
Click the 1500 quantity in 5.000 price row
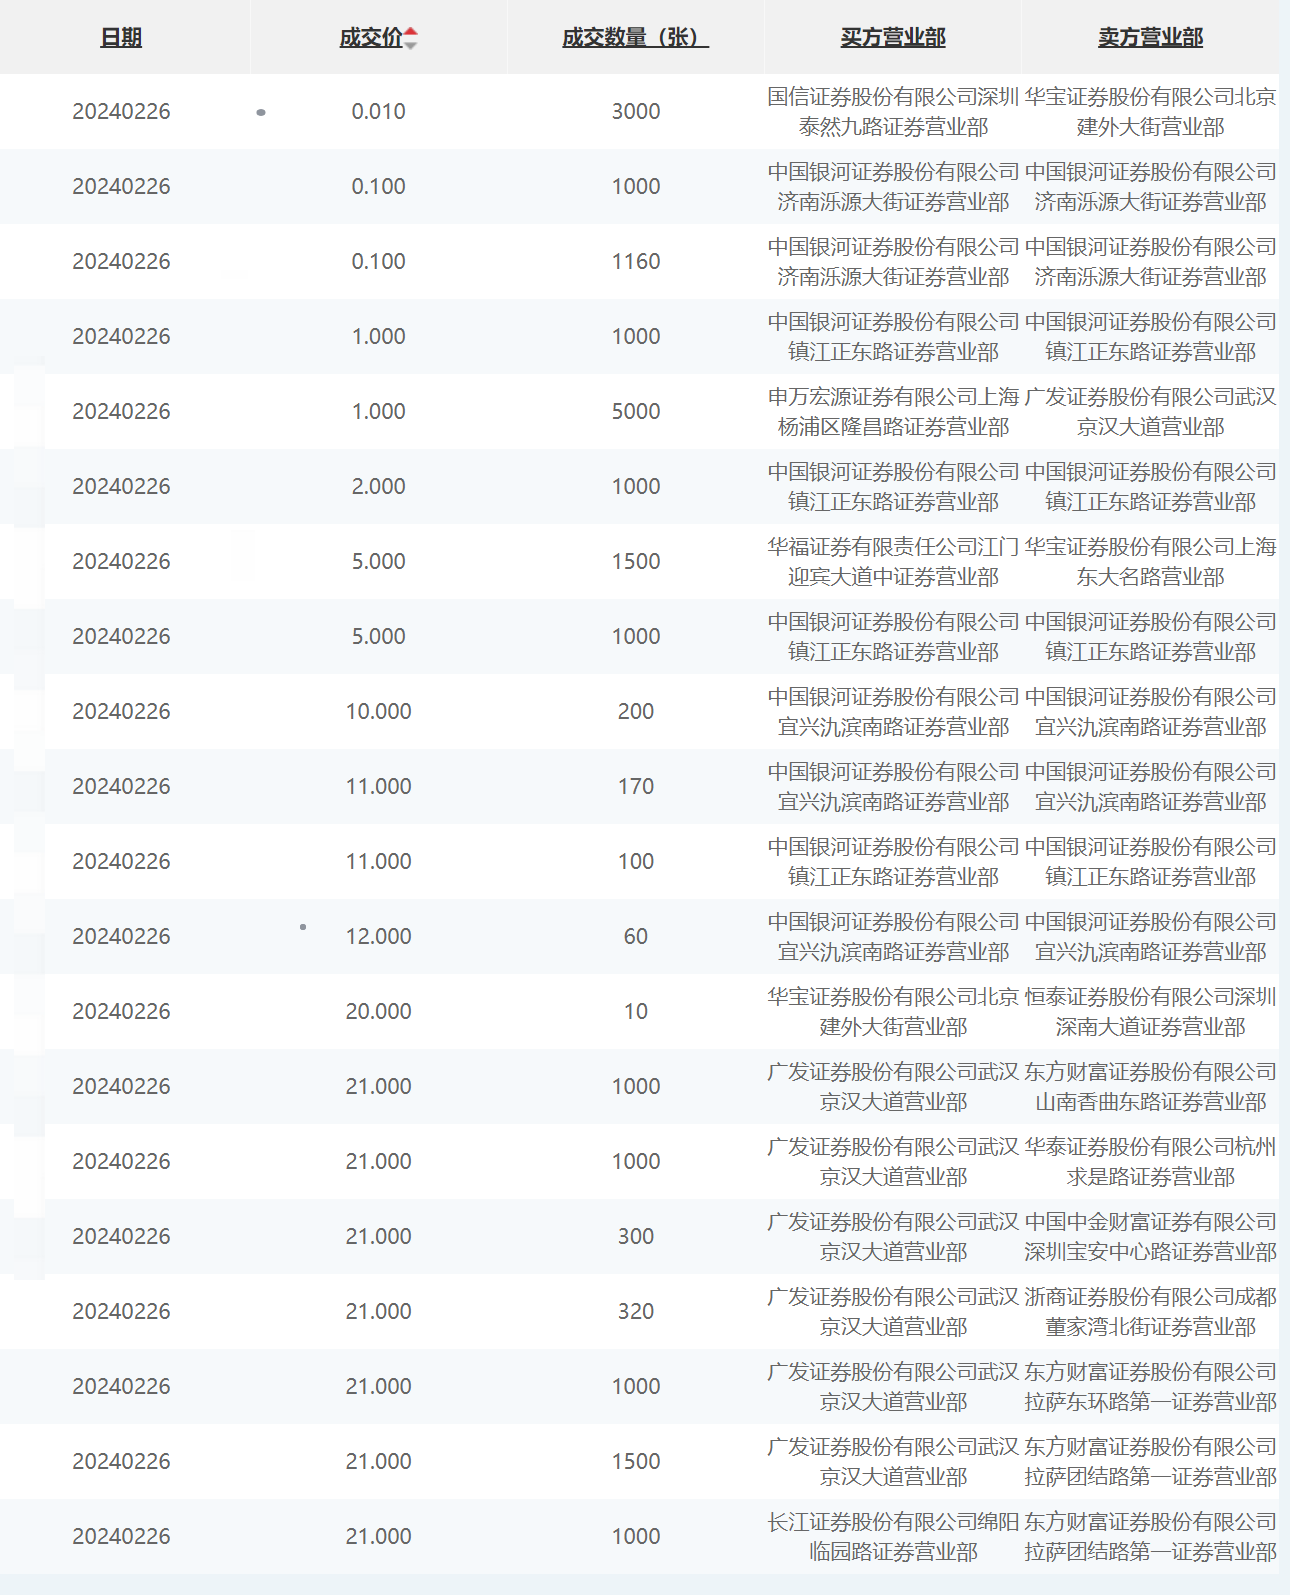636,561
